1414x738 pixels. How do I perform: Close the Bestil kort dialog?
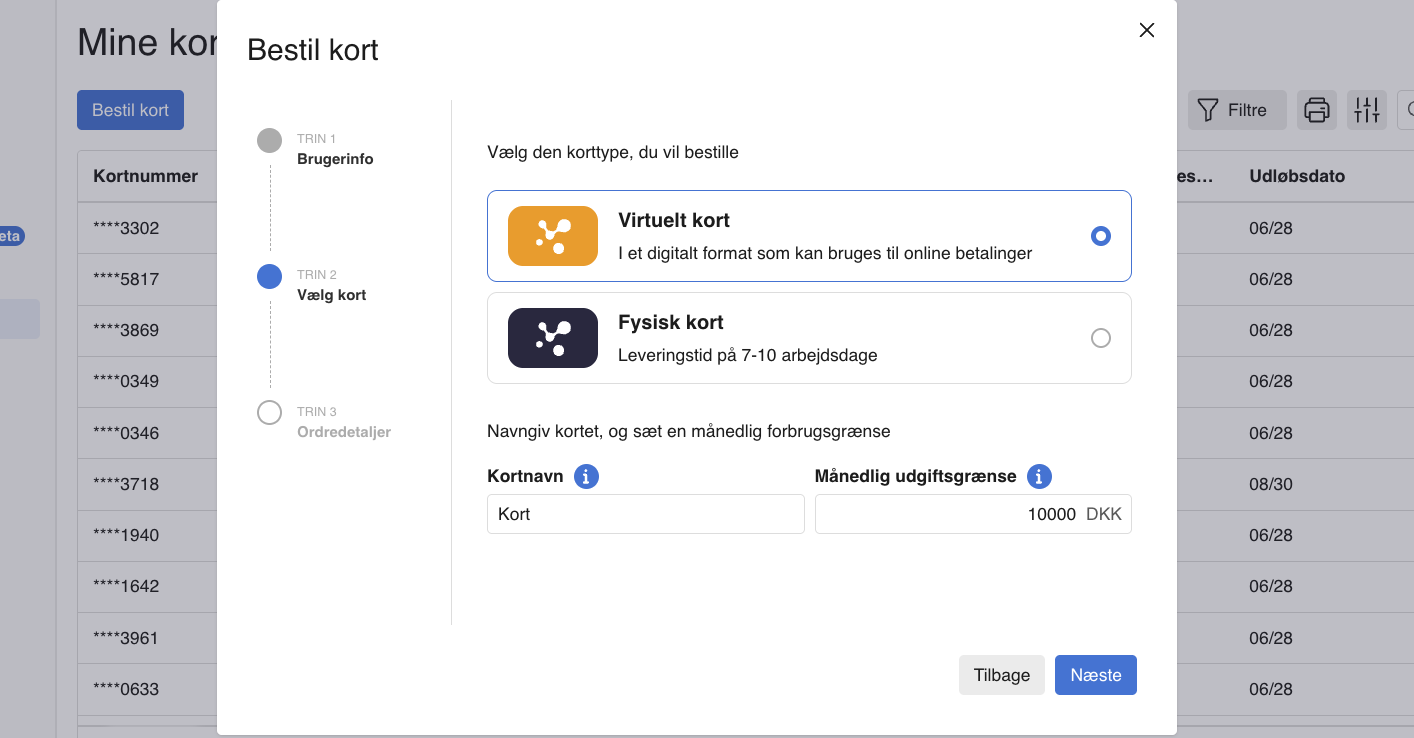click(x=1146, y=30)
